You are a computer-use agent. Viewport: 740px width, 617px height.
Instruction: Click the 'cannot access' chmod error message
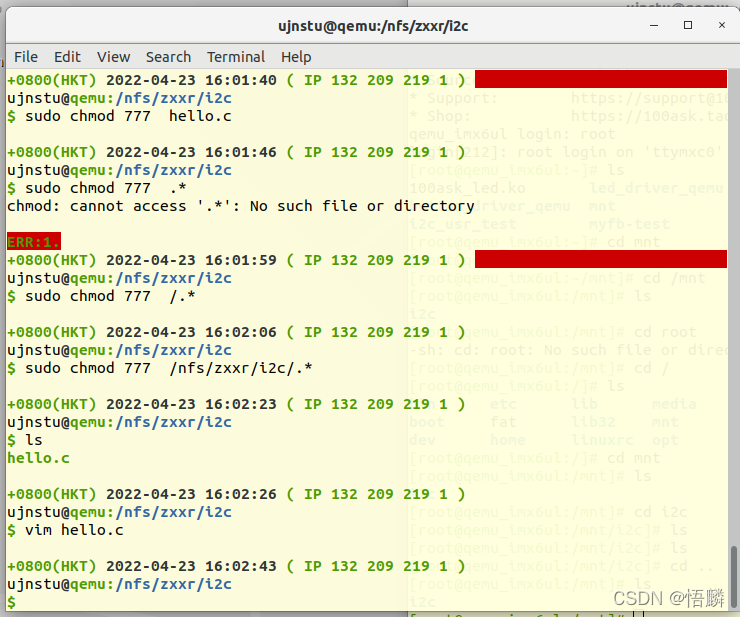pos(241,206)
